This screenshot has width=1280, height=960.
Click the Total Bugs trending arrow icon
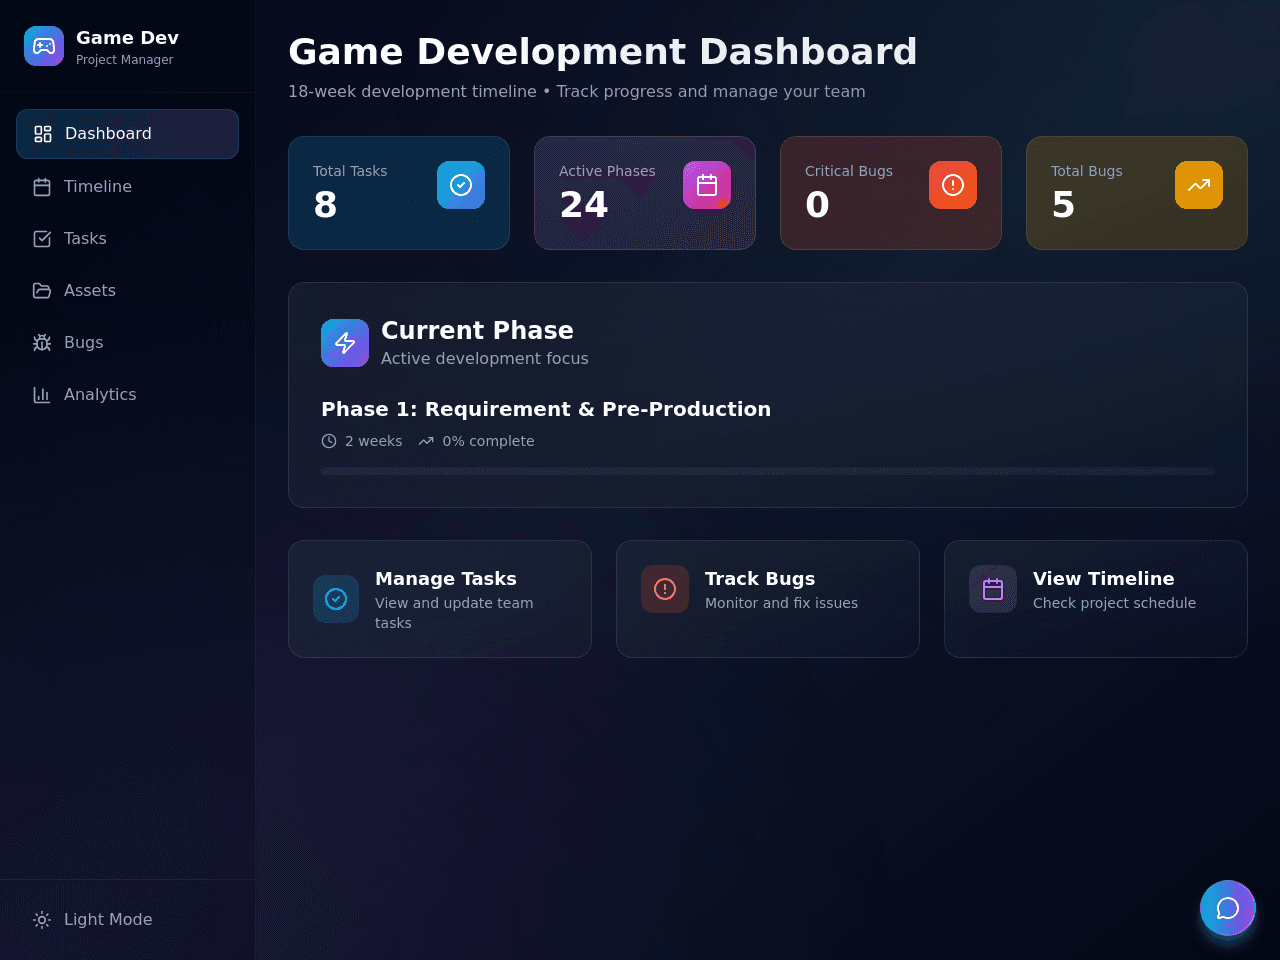(x=1199, y=185)
